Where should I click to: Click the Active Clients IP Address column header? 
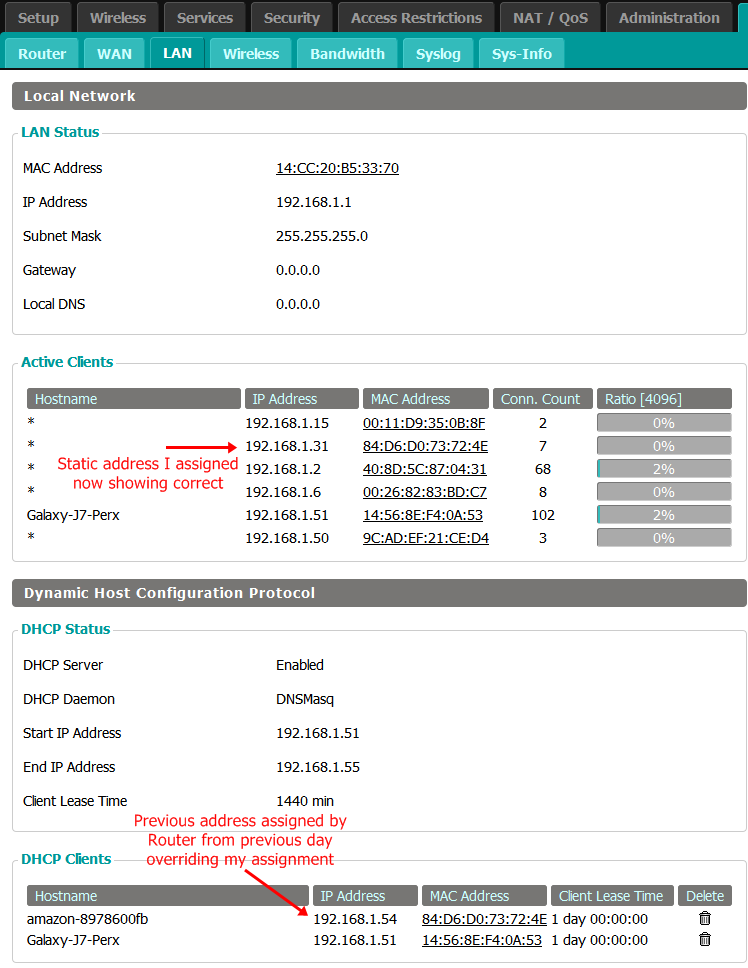point(302,399)
